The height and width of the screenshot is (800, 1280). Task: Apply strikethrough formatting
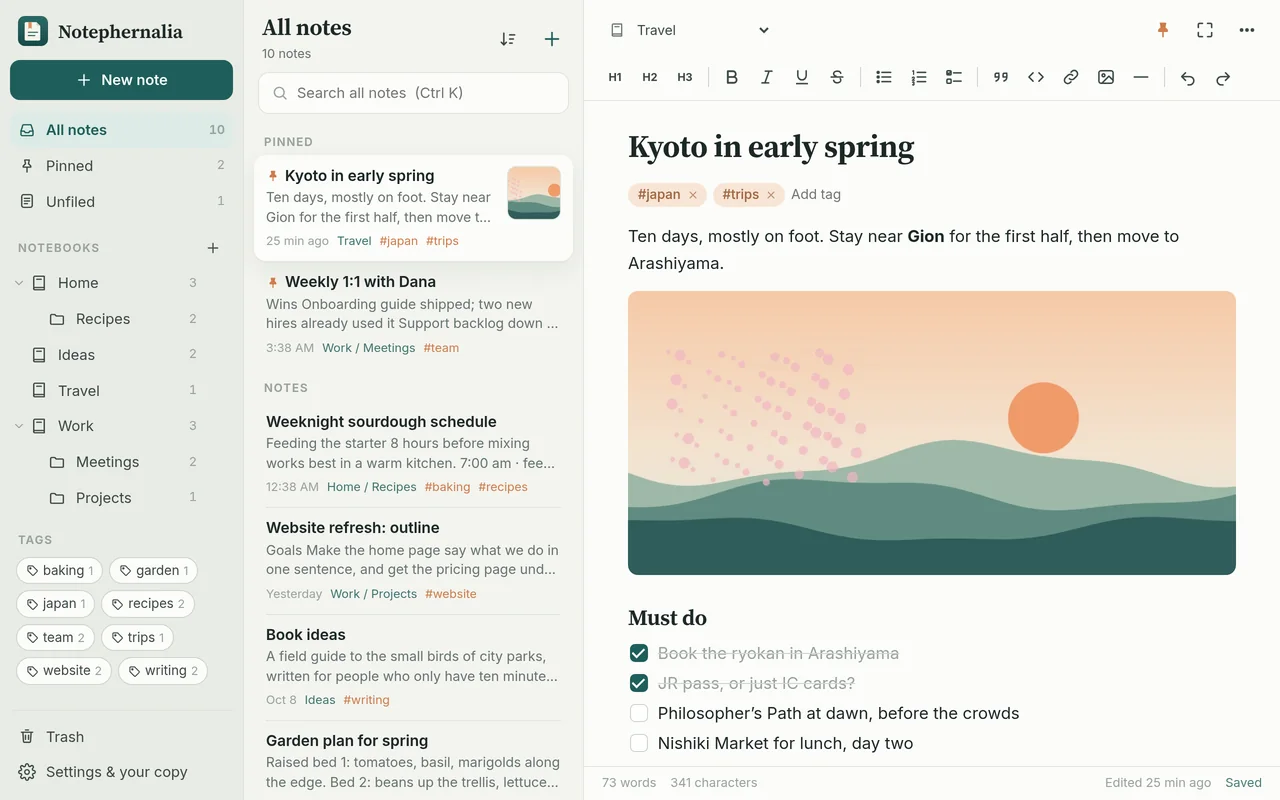click(x=837, y=77)
